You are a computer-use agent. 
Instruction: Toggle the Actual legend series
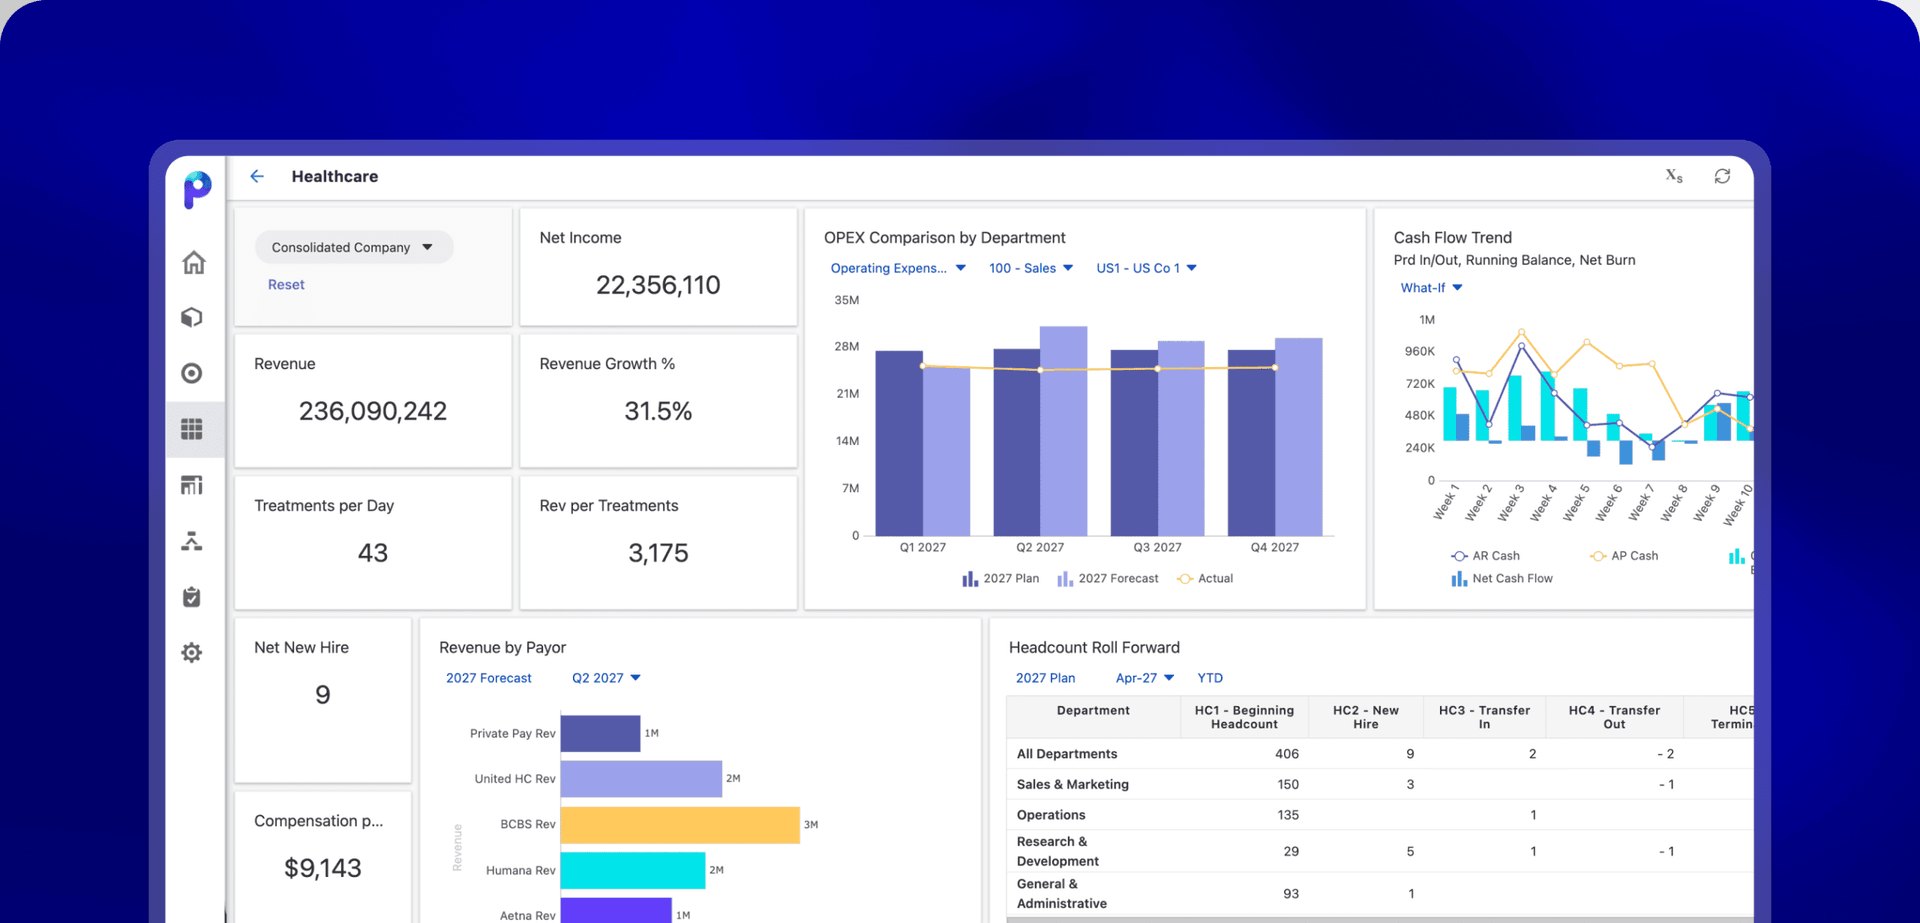click(x=1205, y=579)
